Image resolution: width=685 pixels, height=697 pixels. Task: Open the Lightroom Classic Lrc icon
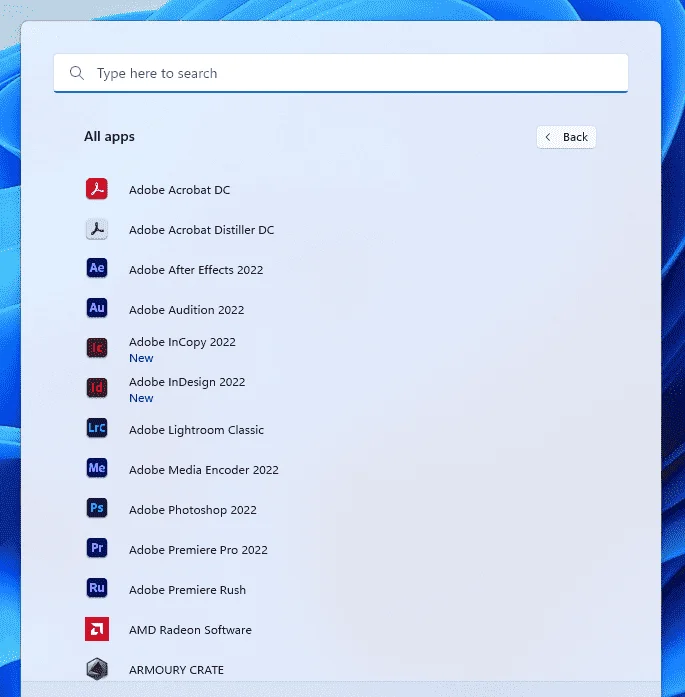[x=97, y=428]
